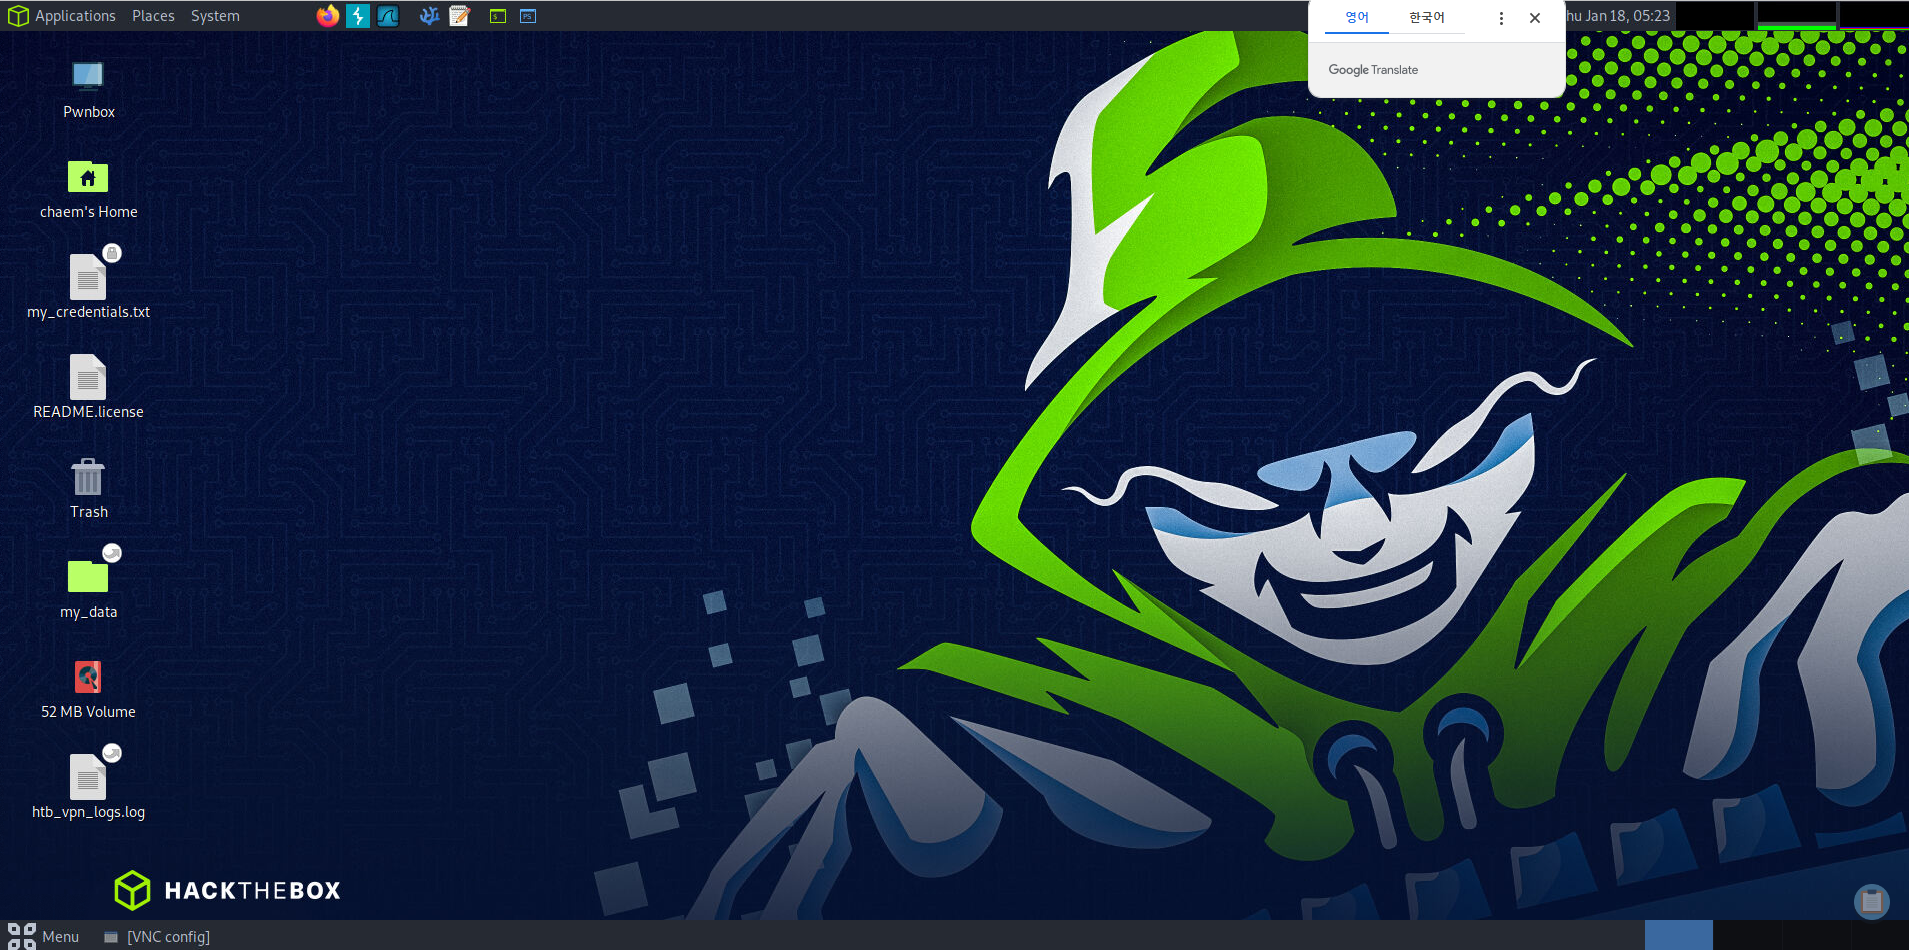
Task: Launch the VSCodium editor icon
Action: click(429, 16)
